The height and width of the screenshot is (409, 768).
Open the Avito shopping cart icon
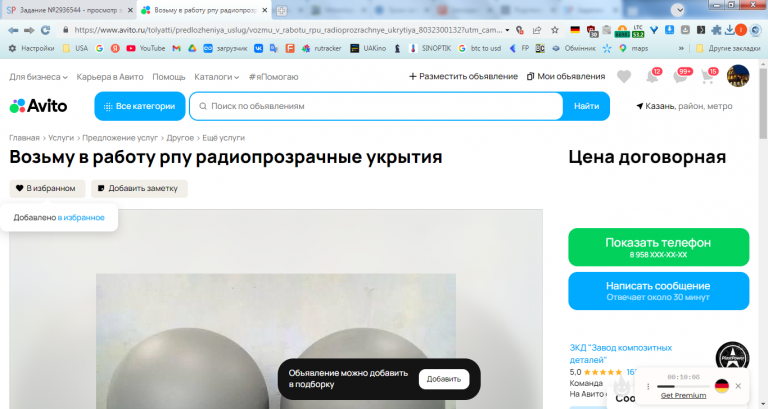(708, 76)
